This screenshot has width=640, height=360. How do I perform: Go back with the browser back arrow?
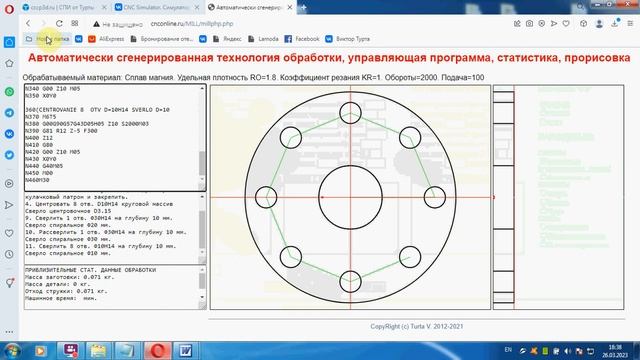tap(28, 24)
